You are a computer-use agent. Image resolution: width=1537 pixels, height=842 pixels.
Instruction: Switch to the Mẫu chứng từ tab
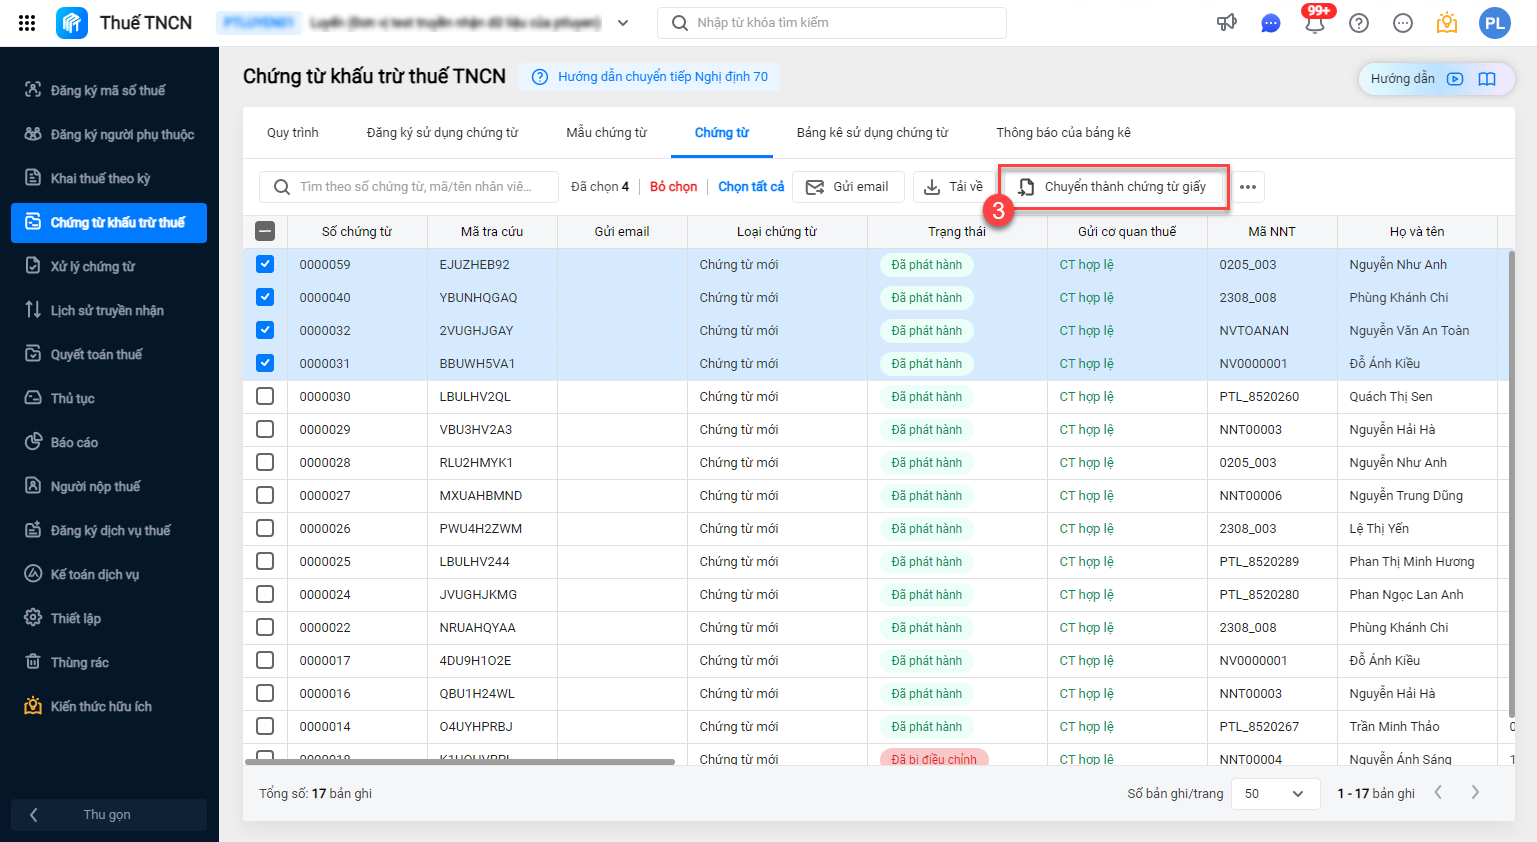point(607,133)
